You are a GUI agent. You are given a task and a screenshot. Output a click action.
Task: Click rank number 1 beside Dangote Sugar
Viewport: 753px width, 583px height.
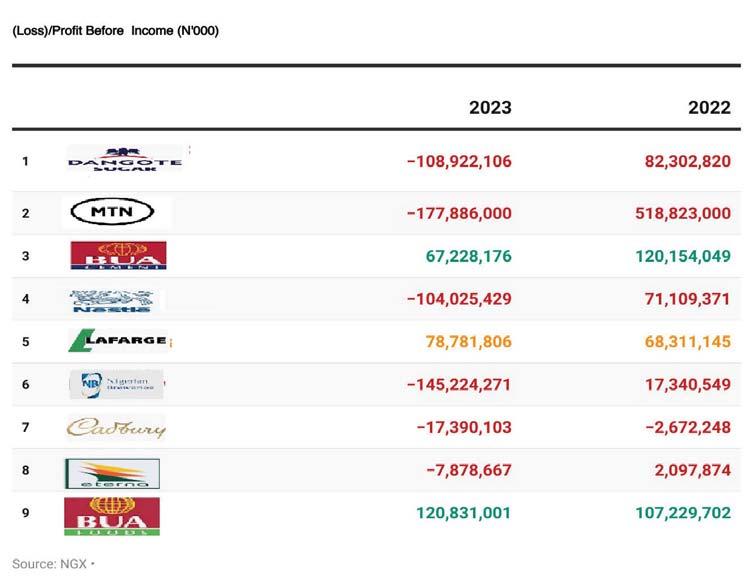(x=25, y=161)
